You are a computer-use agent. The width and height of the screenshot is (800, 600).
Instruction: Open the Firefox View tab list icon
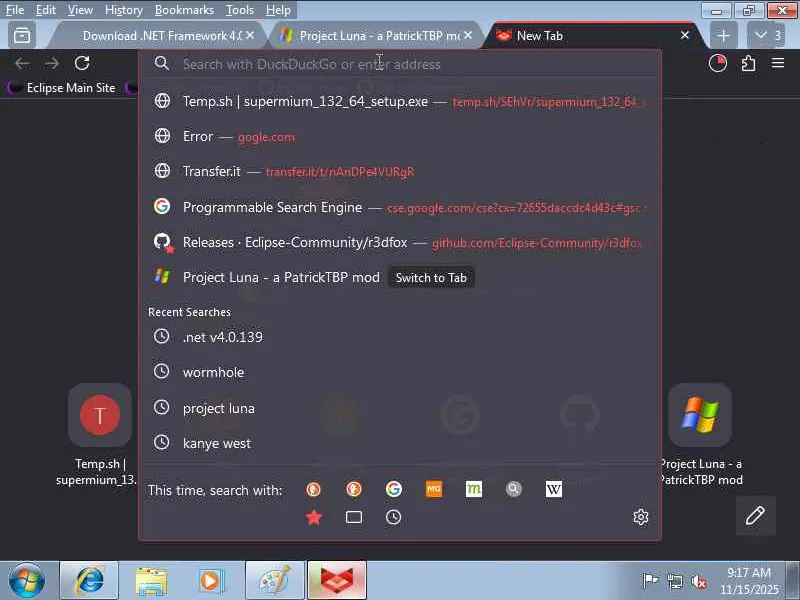[22, 35]
